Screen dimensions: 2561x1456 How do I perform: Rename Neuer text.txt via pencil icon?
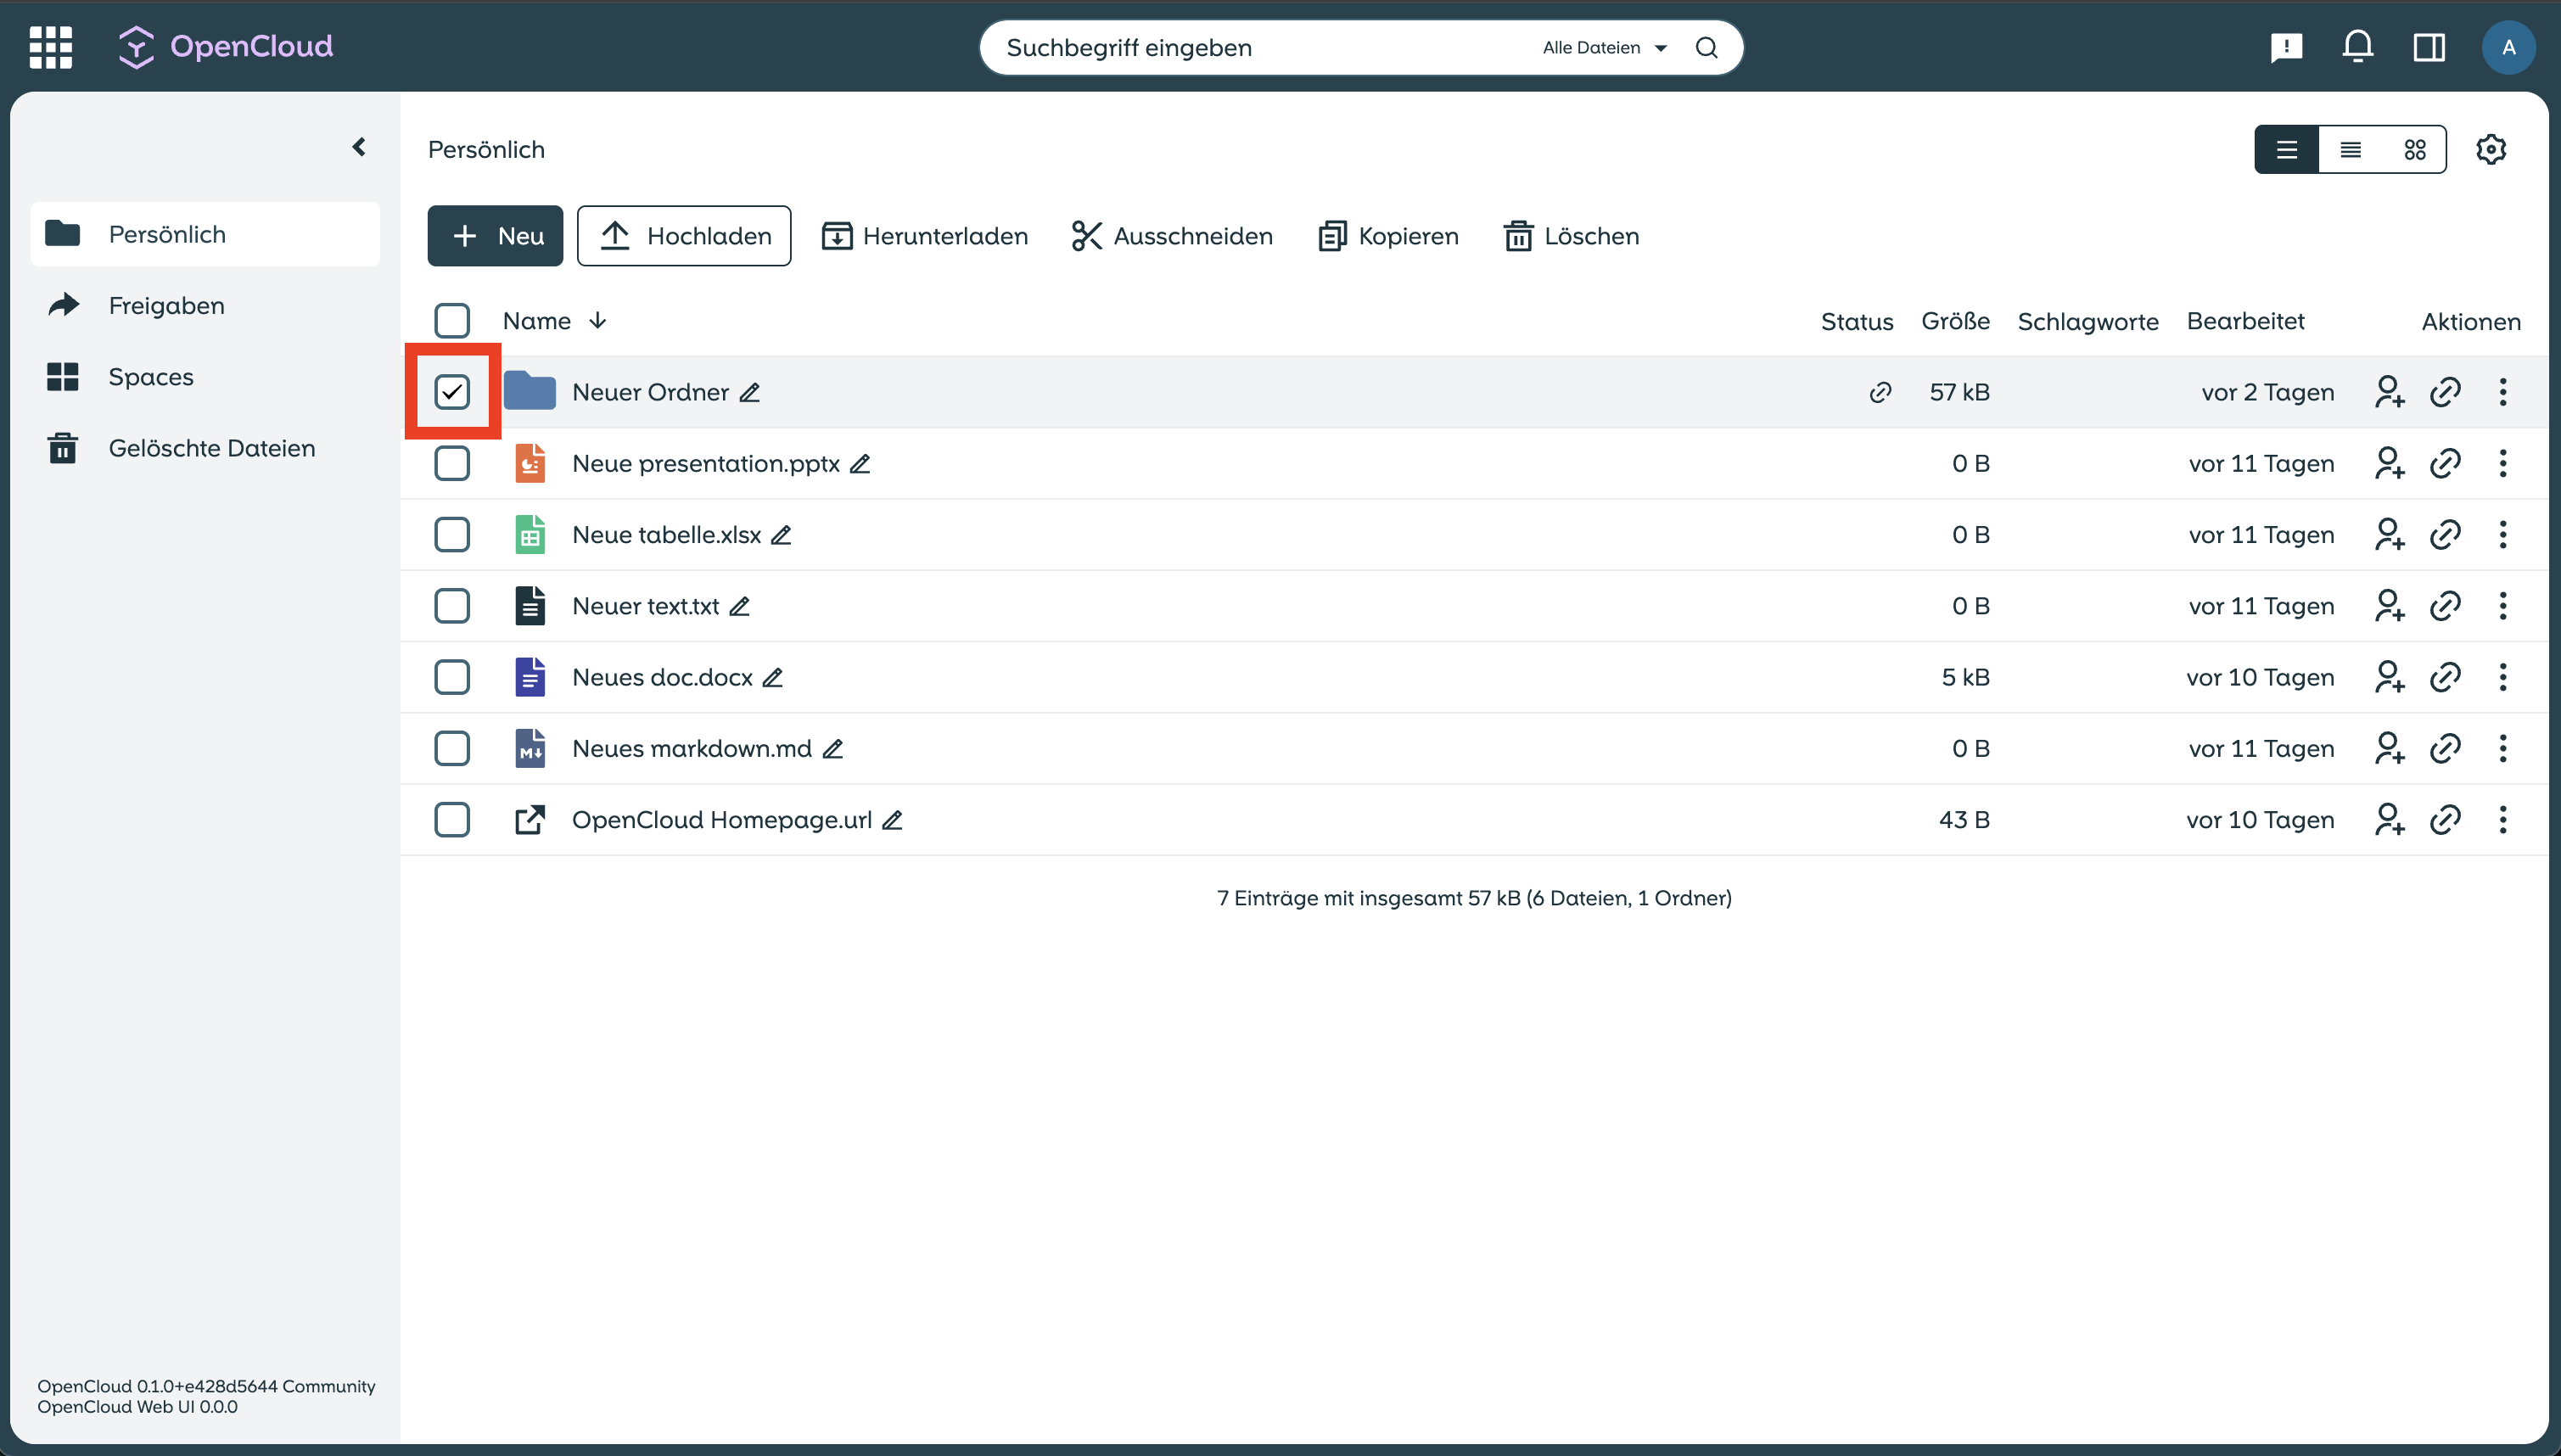pos(739,606)
